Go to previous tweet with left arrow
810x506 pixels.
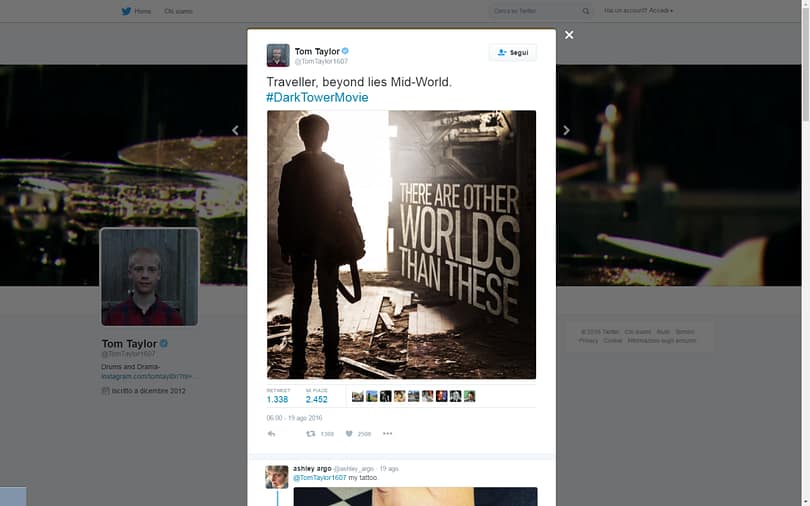(x=235, y=130)
